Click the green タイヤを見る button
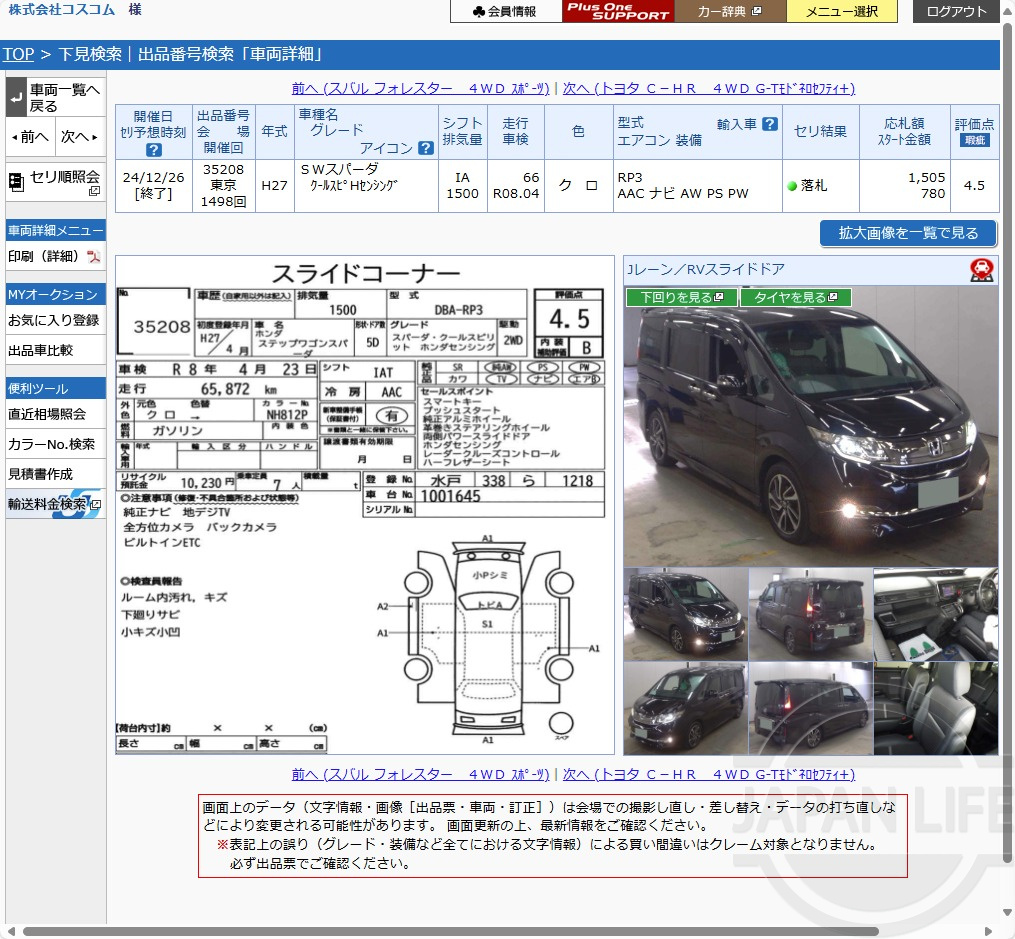The height and width of the screenshot is (939, 1015). coord(797,297)
